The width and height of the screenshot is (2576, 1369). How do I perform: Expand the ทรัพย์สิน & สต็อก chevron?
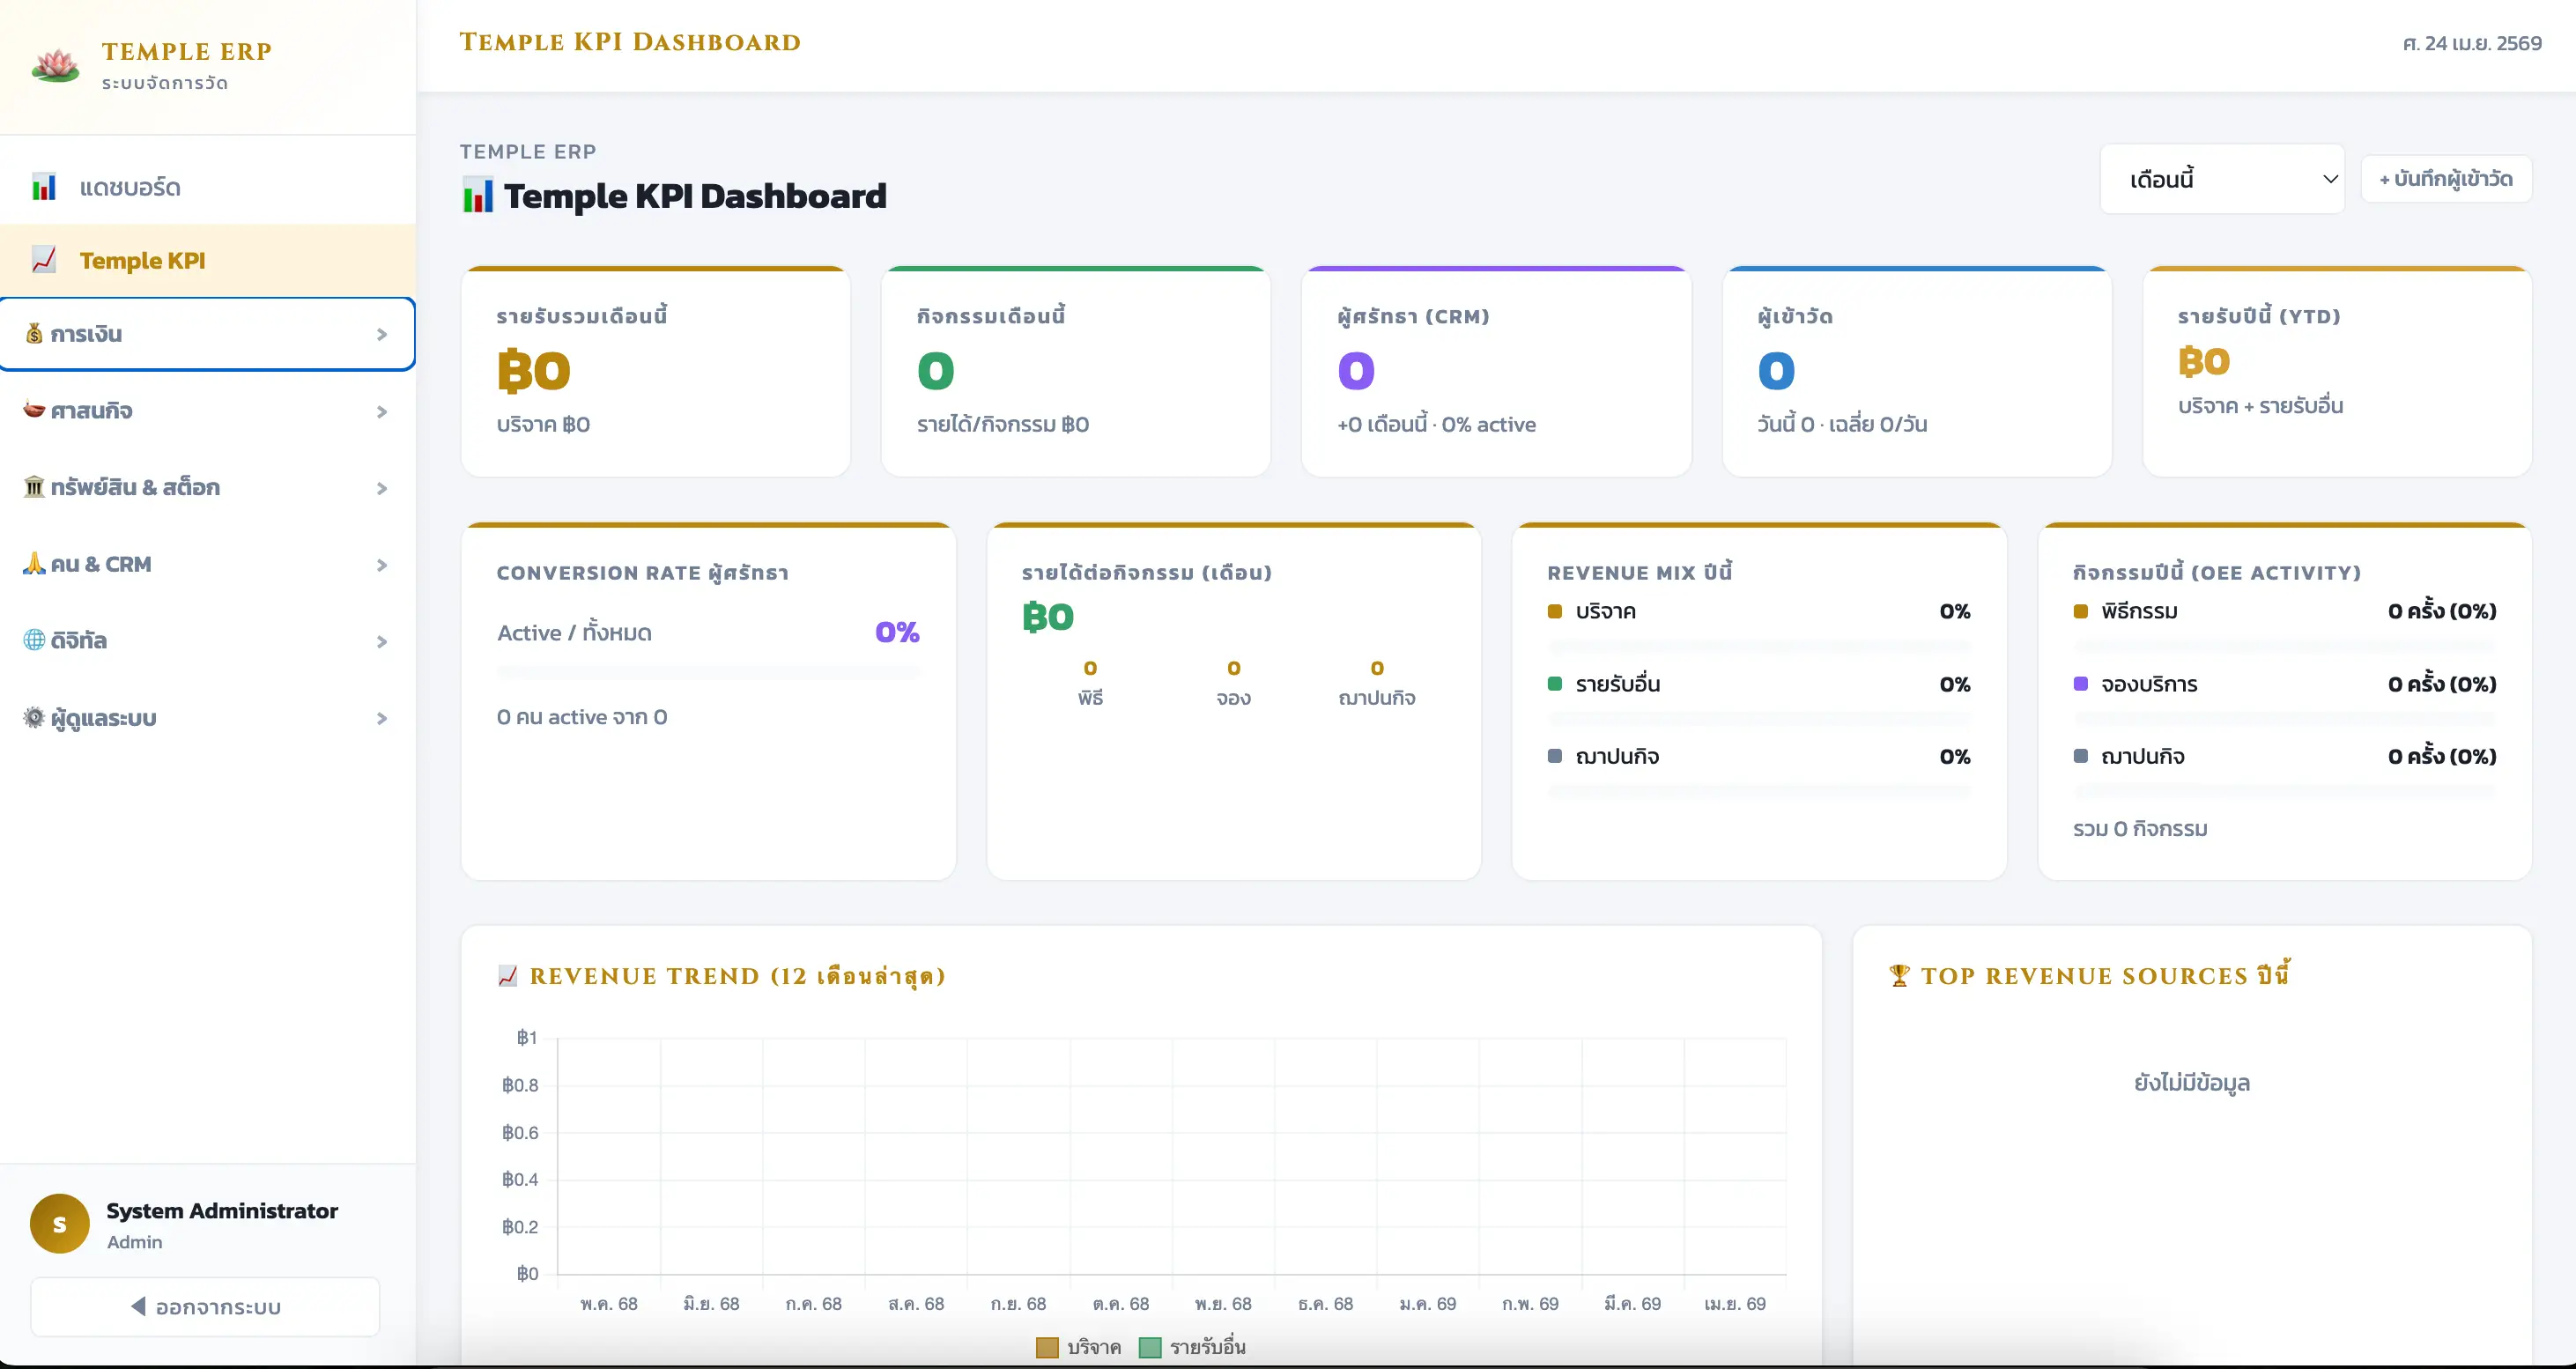(382, 489)
